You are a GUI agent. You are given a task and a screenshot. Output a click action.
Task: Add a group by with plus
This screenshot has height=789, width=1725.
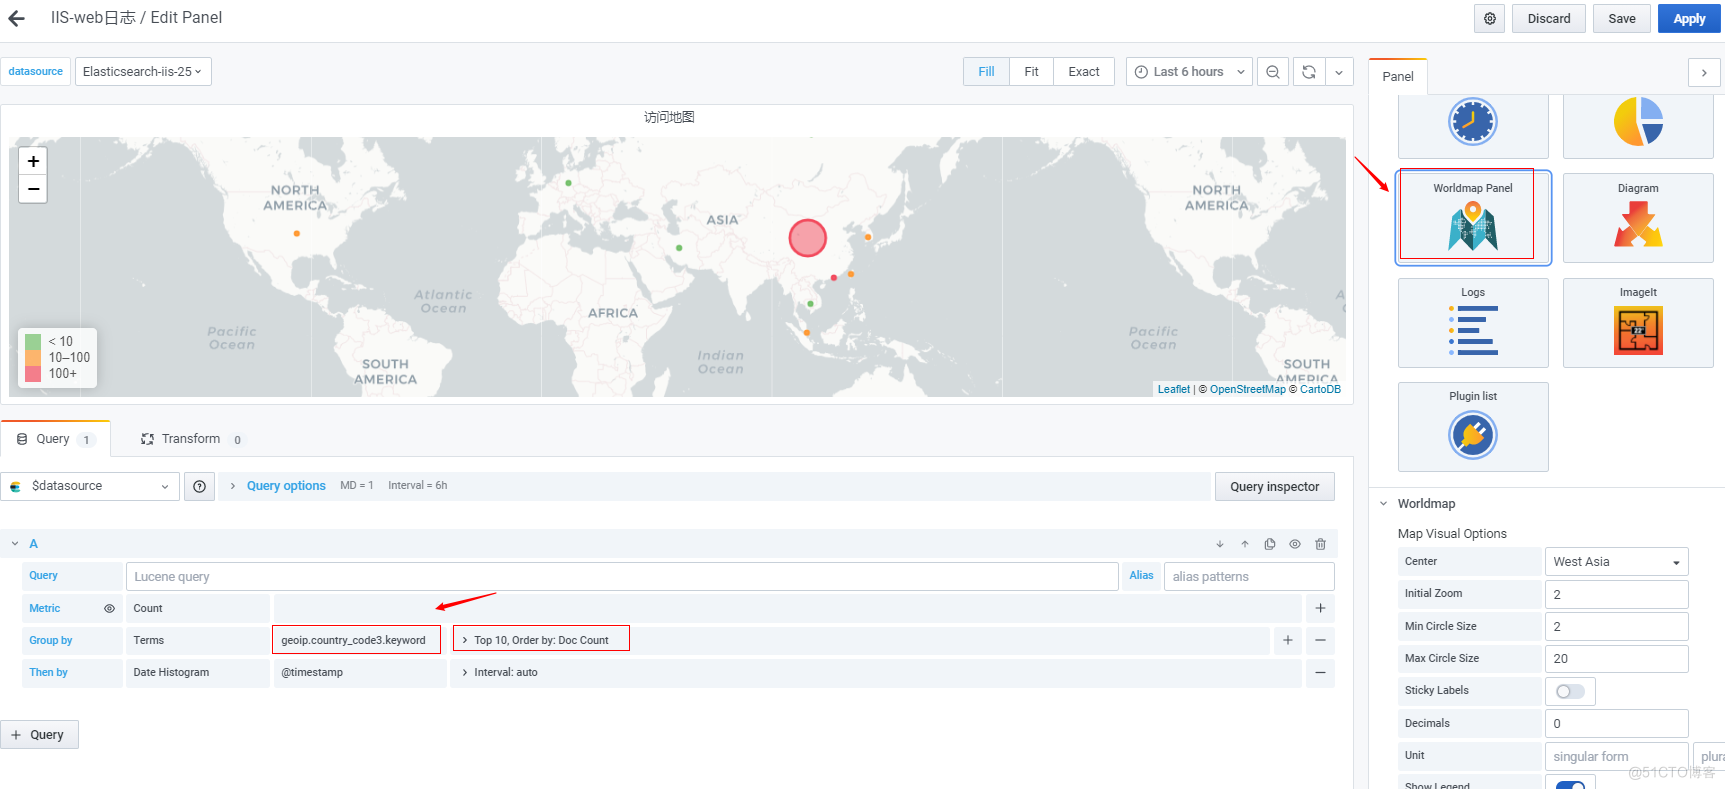tap(1288, 640)
